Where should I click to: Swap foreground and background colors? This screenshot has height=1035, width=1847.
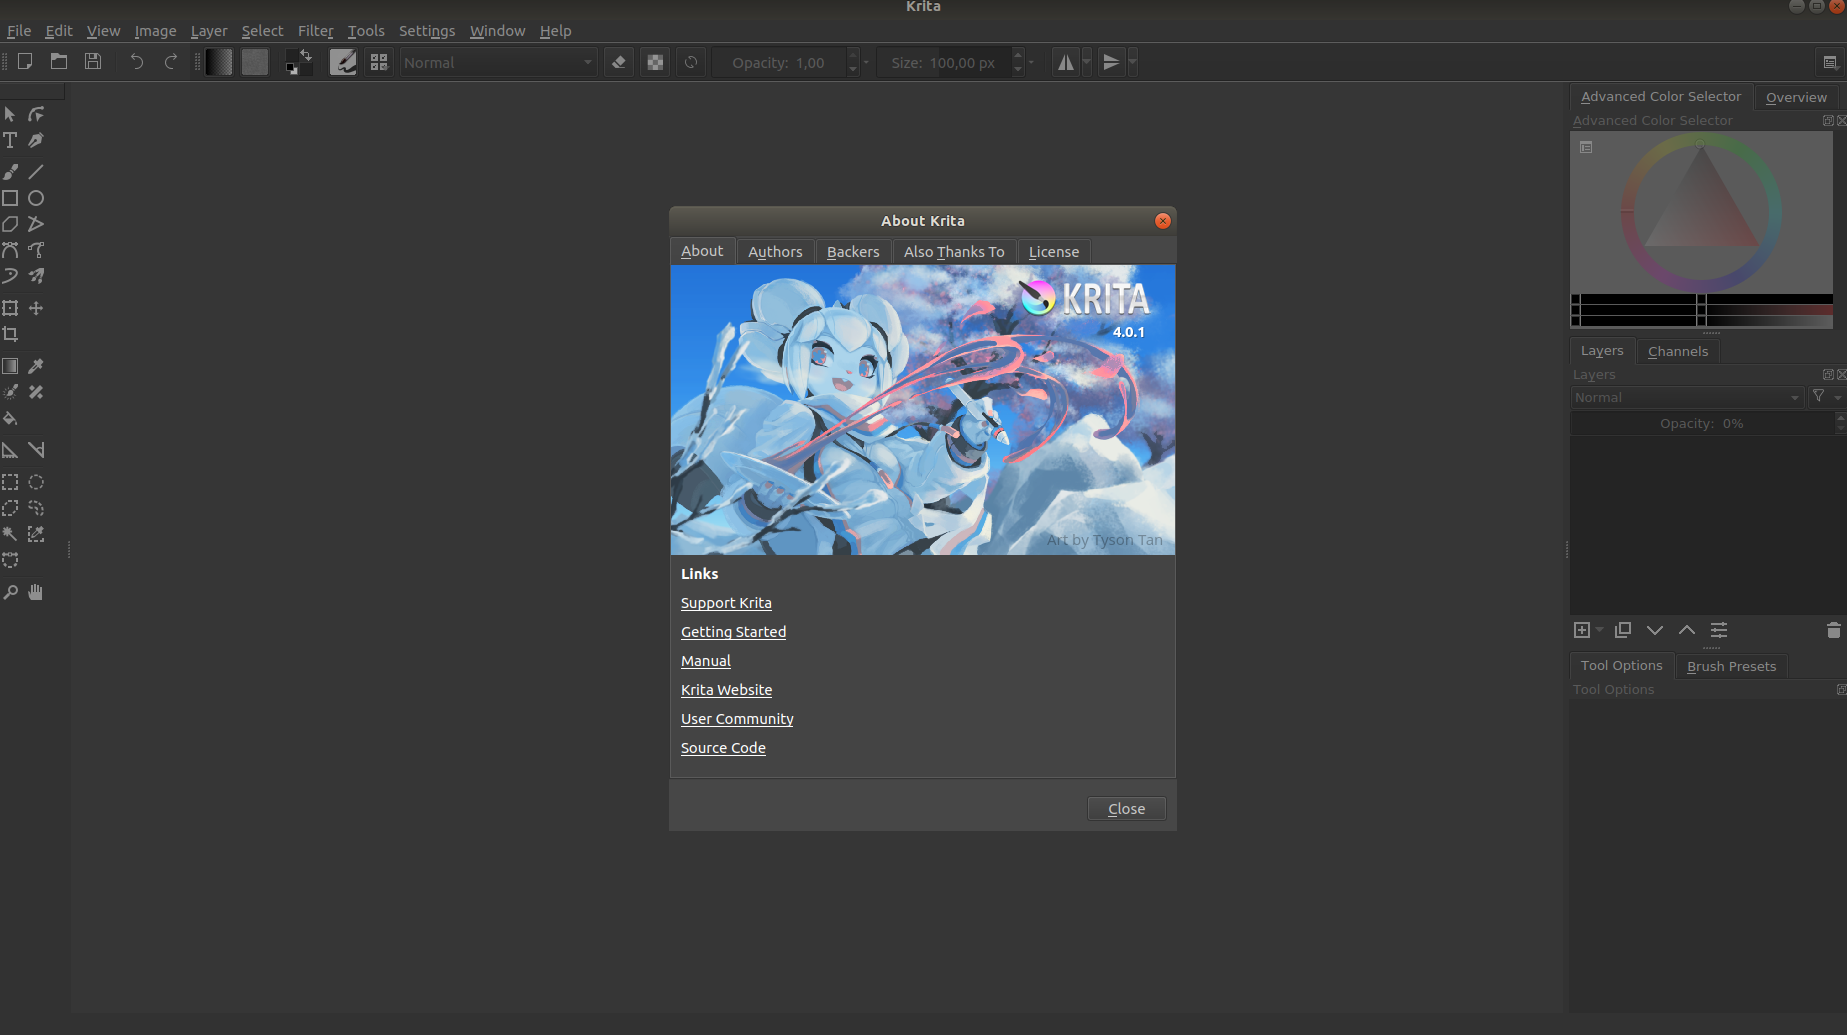tap(306, 55)
